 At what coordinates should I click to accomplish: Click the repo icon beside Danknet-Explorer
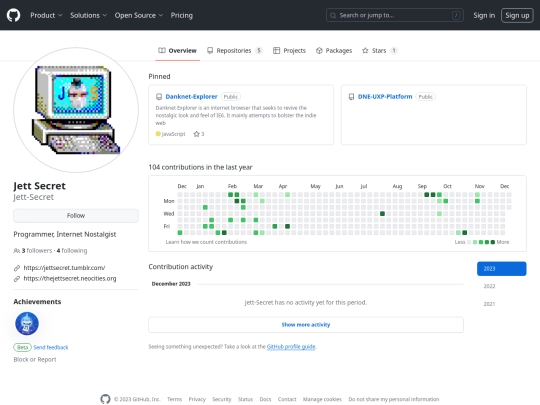pyautogui.click(x=159, y=97)
